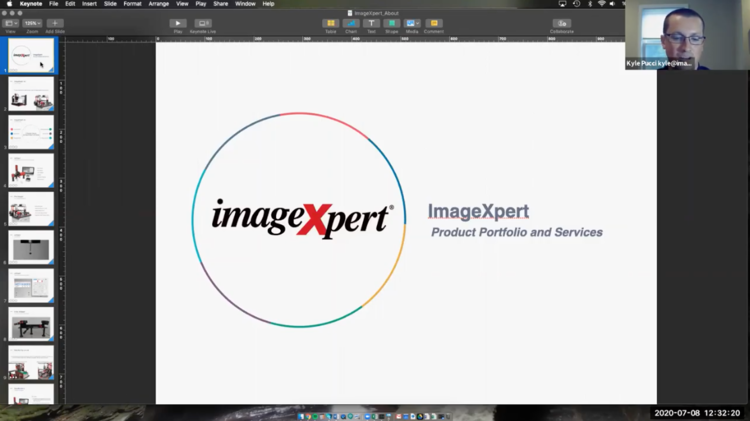Click the Keynote Live icon

(203, 23)
